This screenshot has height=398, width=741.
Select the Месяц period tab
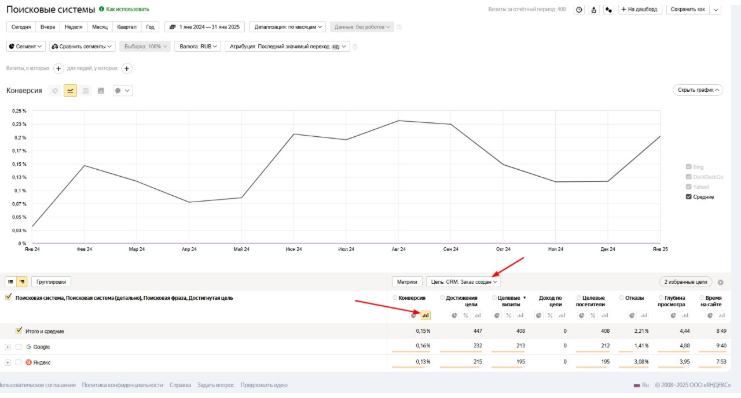coord(100,27)
